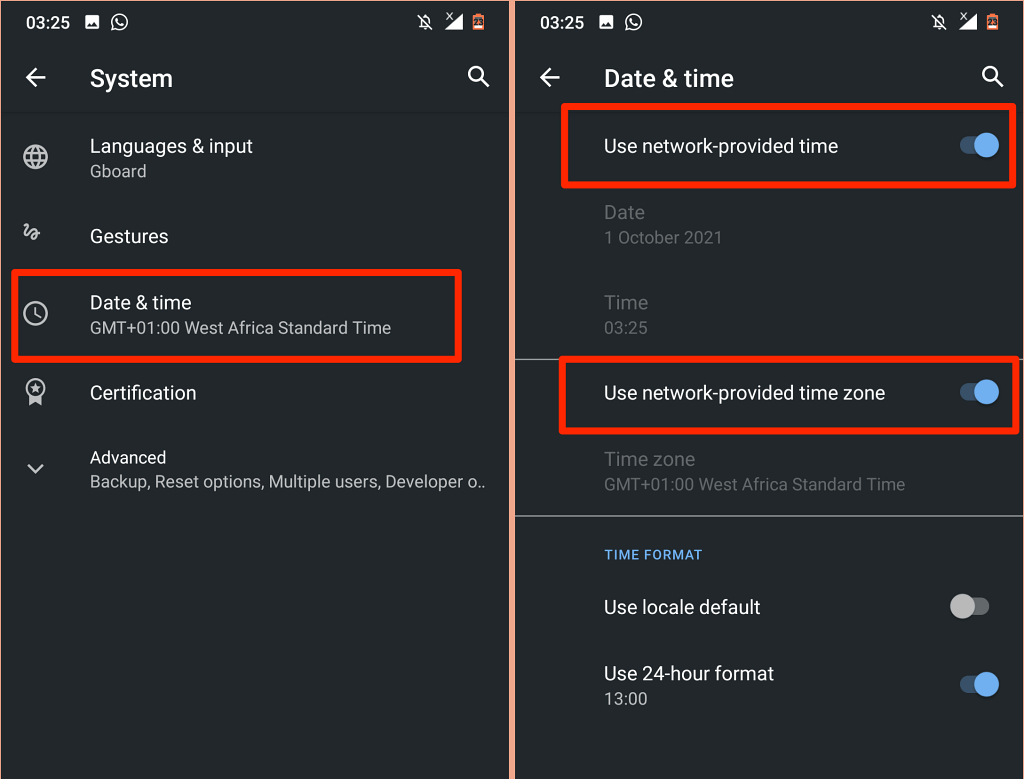The height and width of the screenshot is (779, 1024).
Task: Tap the globe icon for Languages & input
Action: pyautogui.click(x=36, y=157)
